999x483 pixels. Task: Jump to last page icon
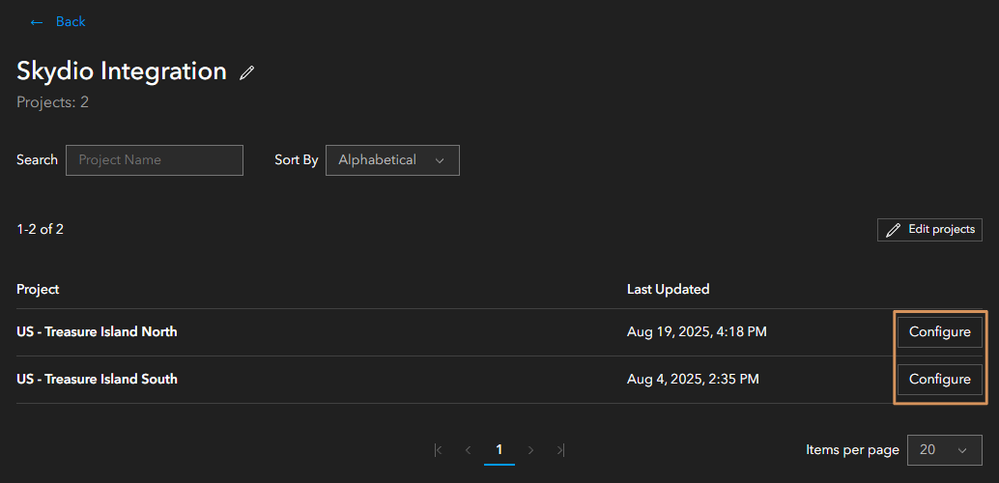coord(561,450)
